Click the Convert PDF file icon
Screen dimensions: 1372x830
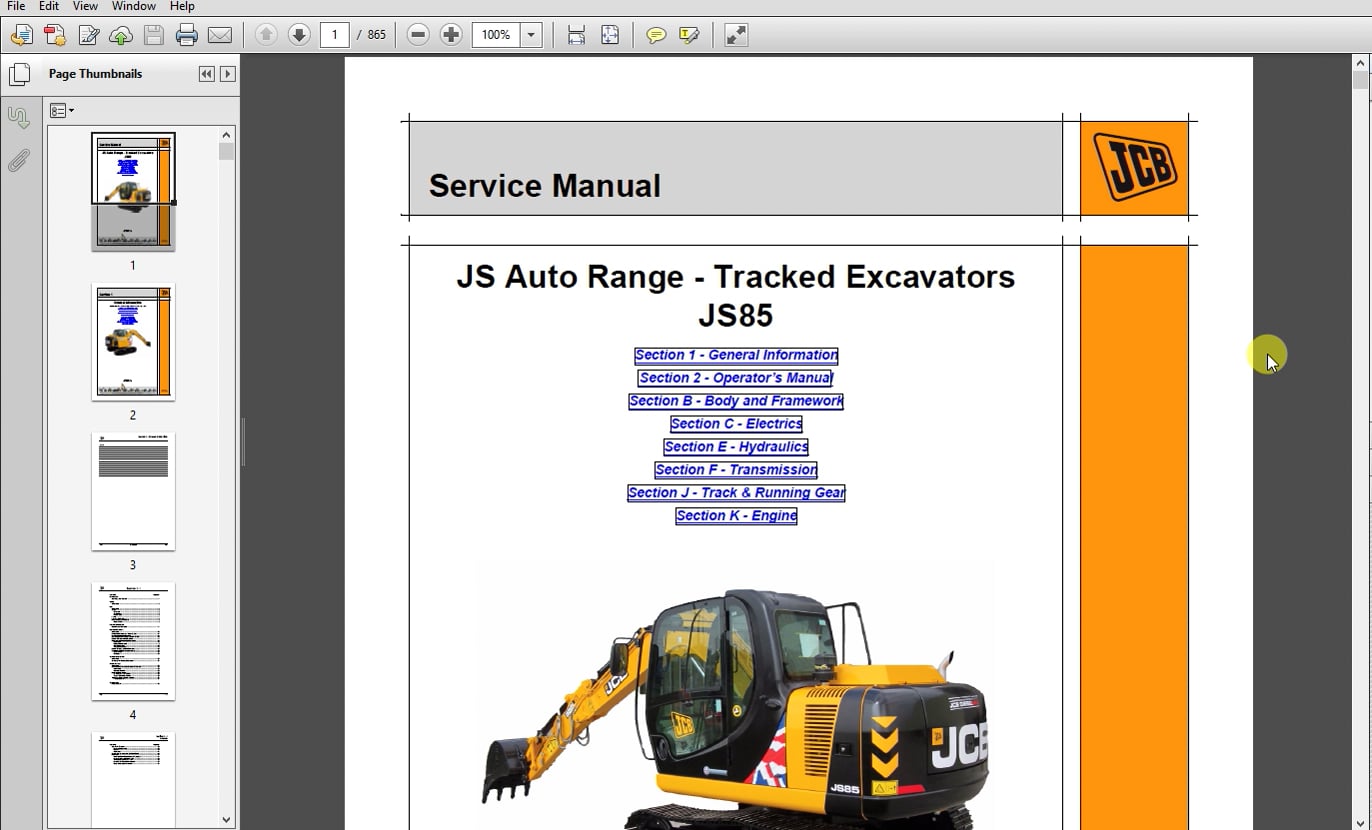coord(55,35)
